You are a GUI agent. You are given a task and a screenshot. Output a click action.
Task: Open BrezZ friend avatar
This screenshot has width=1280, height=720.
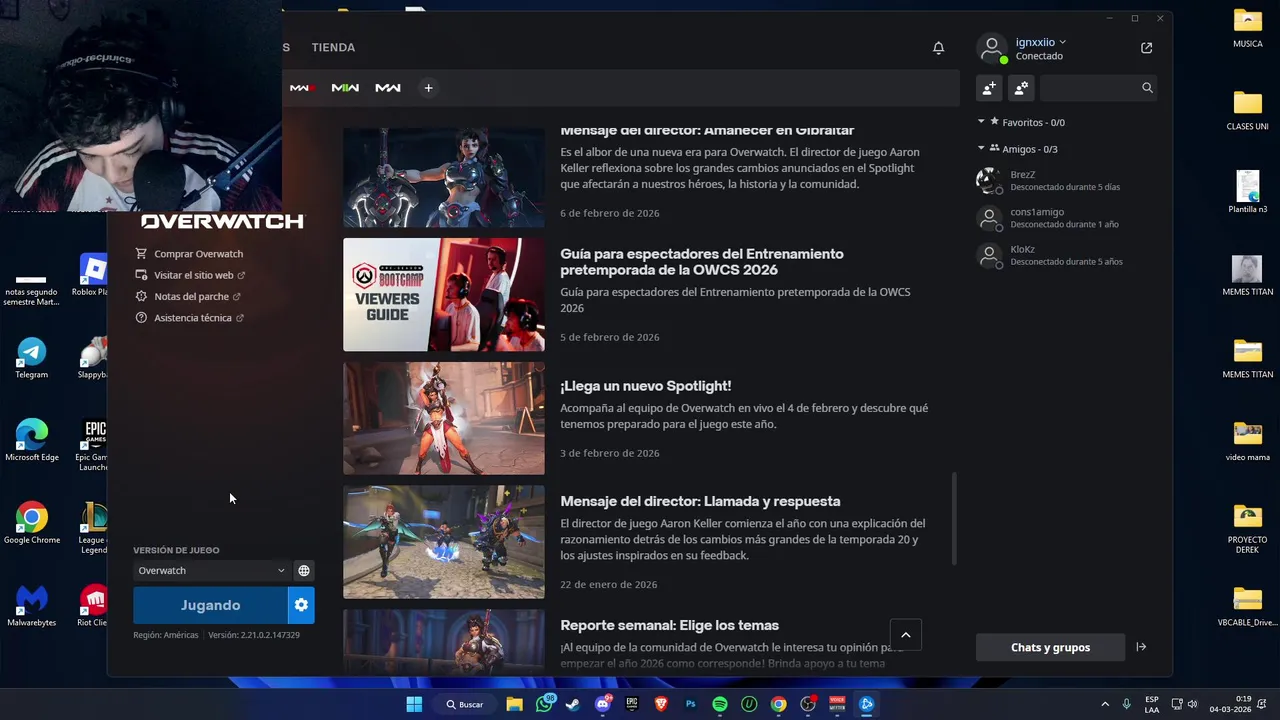(x=989, y=181)
